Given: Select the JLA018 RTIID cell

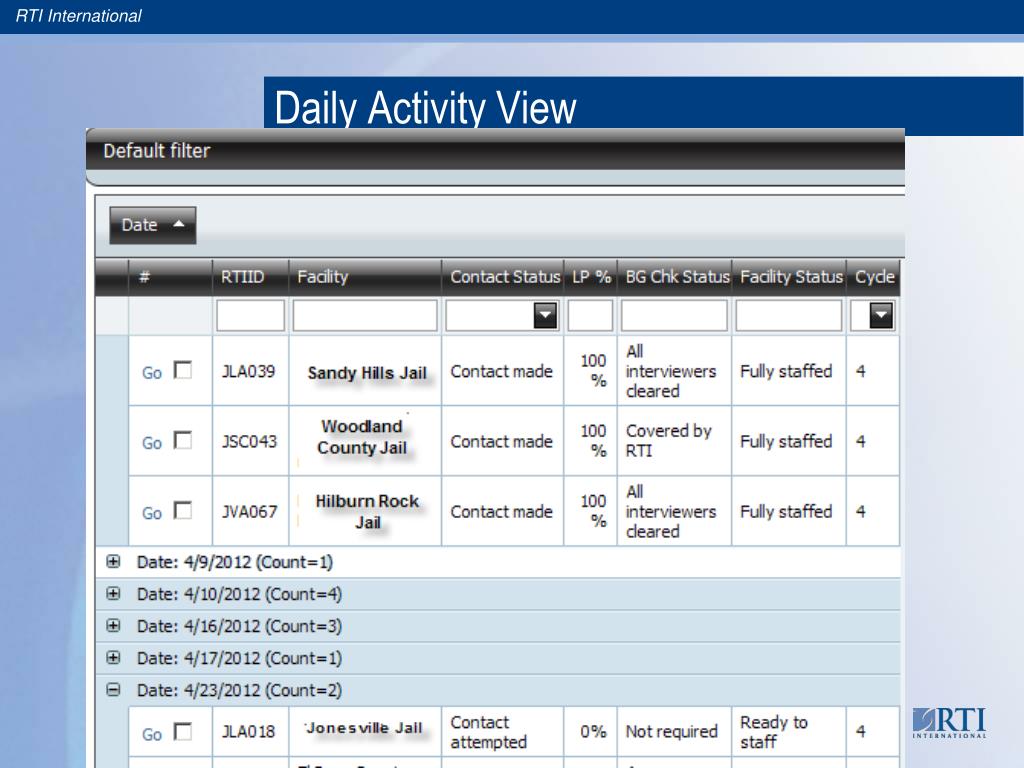Looking at the screenshot, I should click(249, 731).
